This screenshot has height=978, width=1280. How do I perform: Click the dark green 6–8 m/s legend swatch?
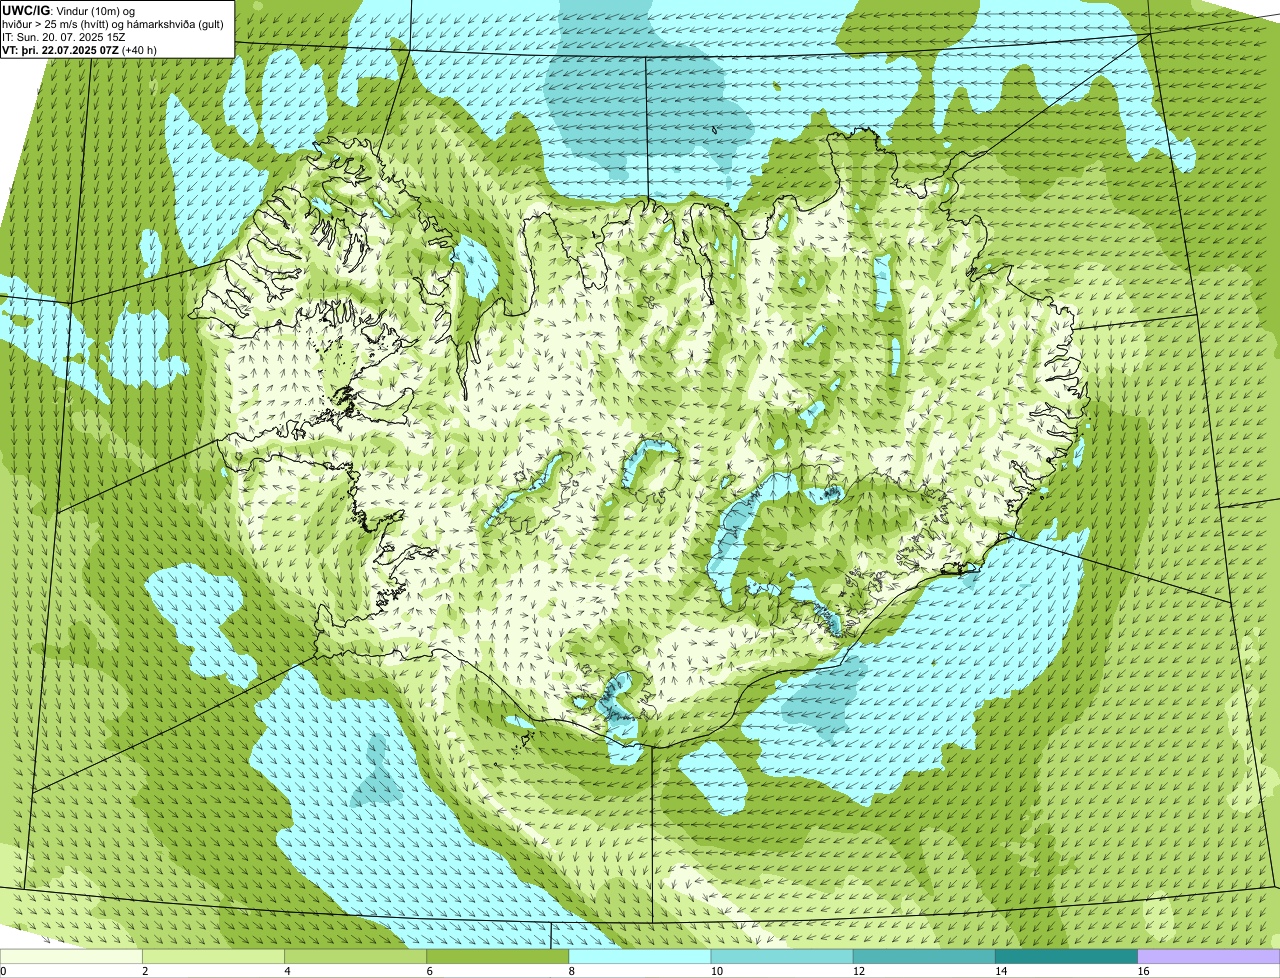[497, 956]
